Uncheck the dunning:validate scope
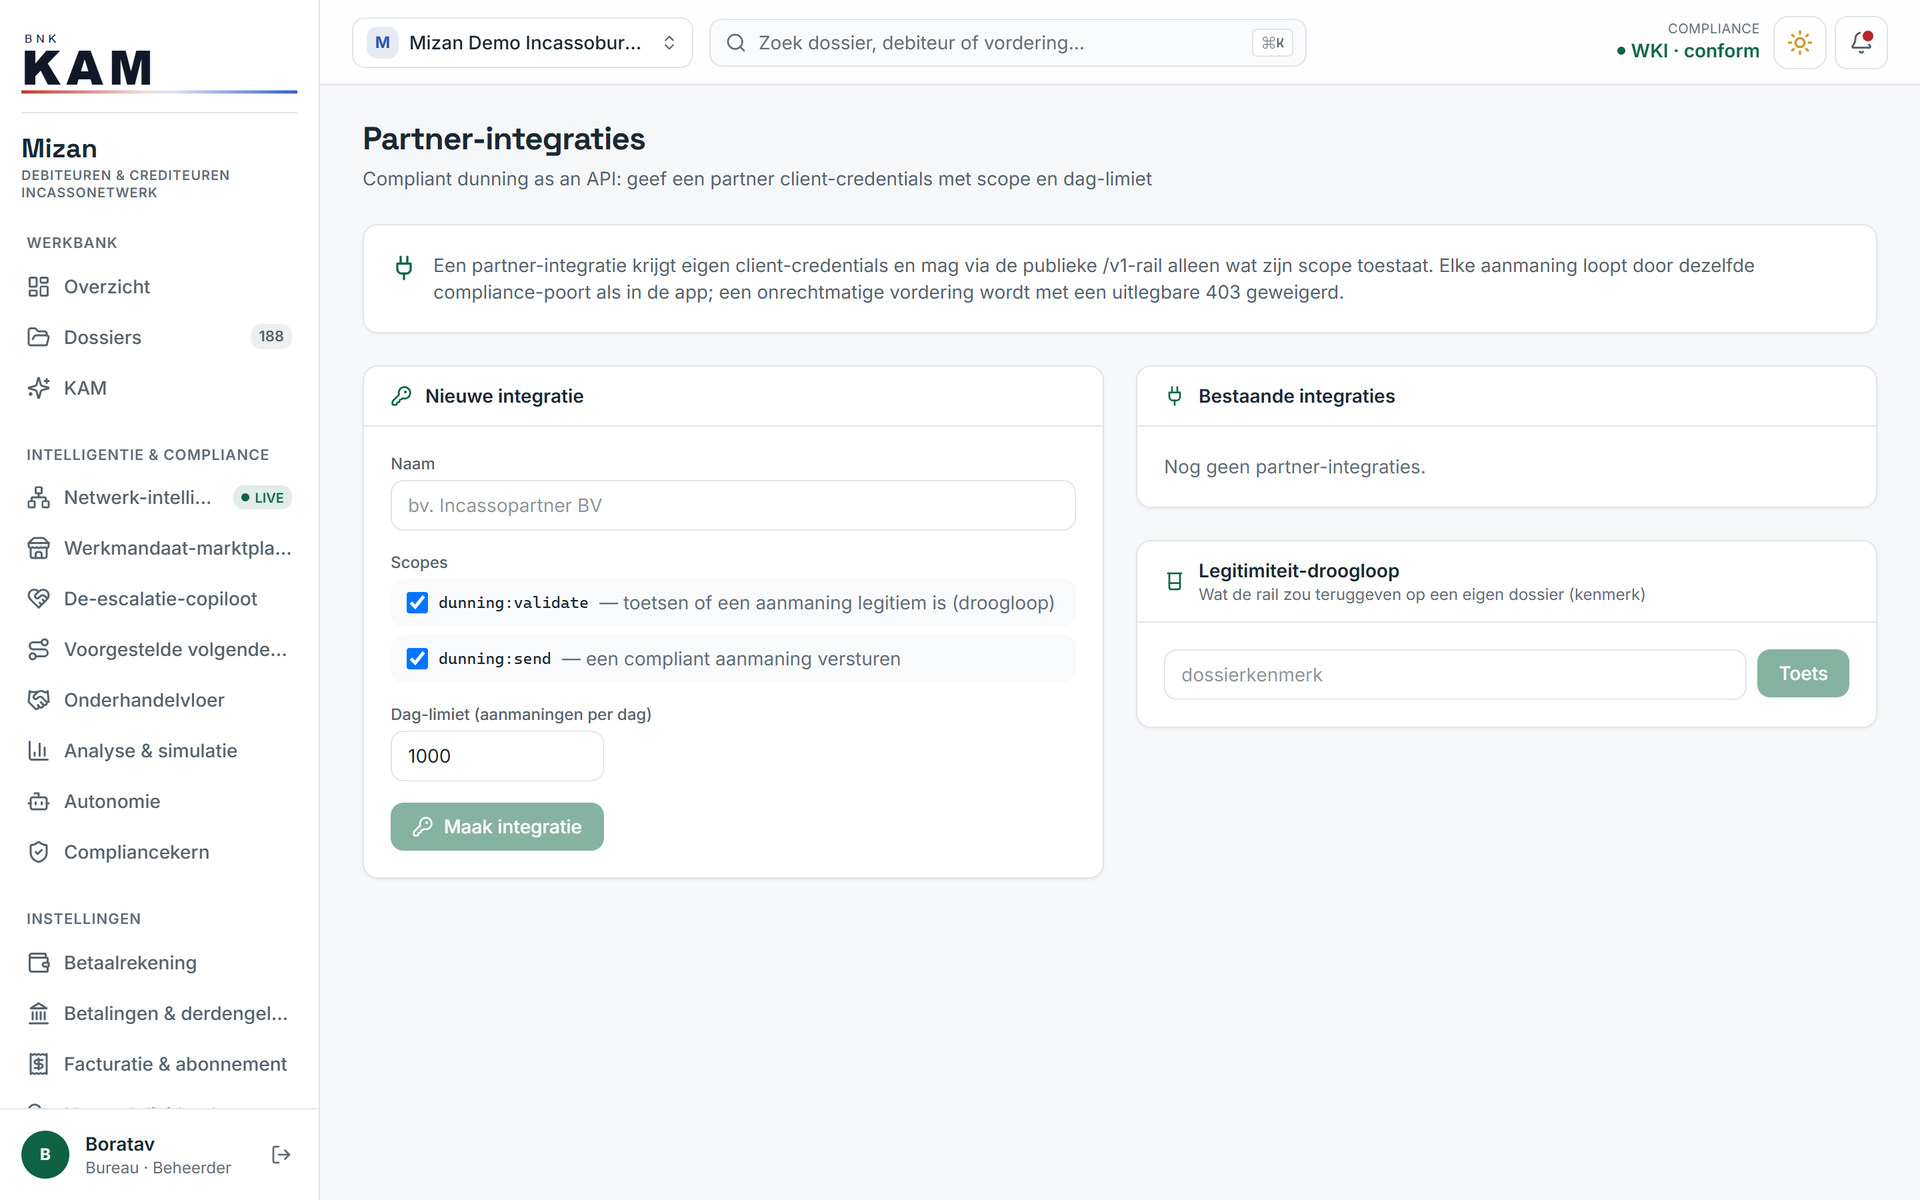The image size is (1920, 1200). [417, 603]
